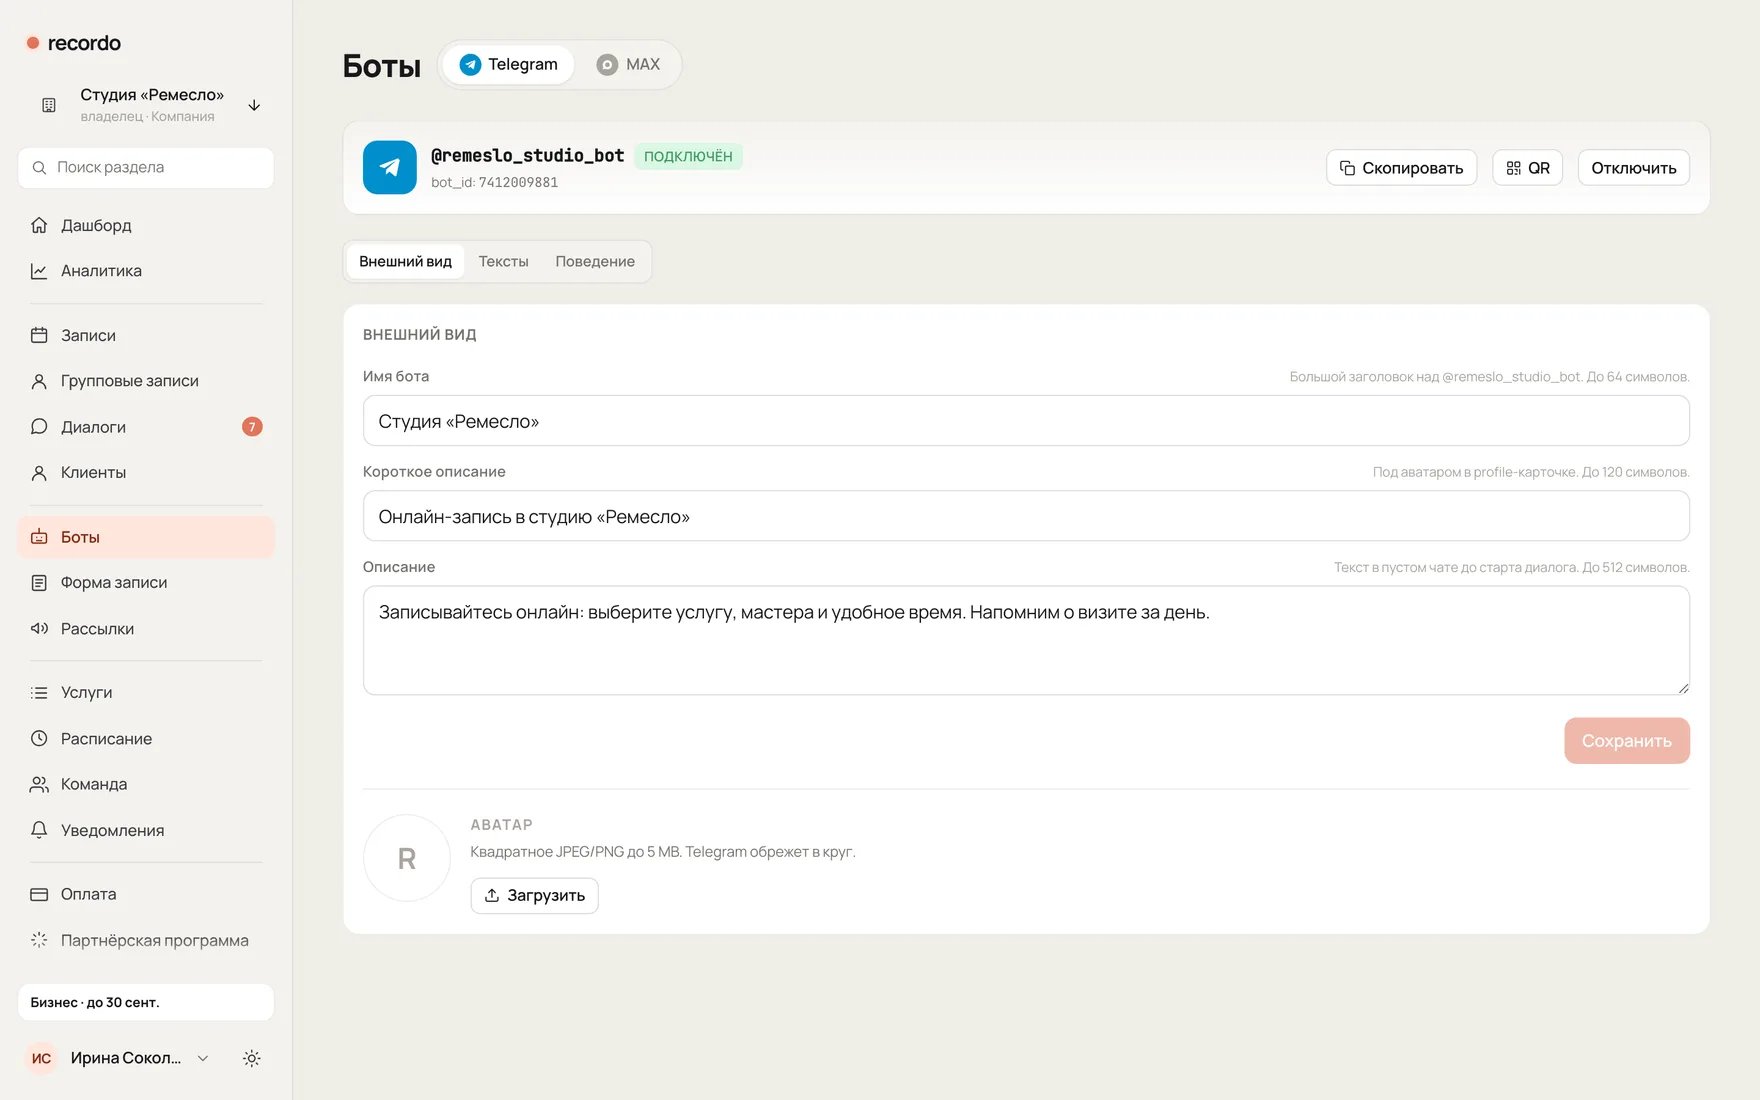Click into the Короткое описание field
Viewport: 1760px width, 1100px height.
(1026, 516)
